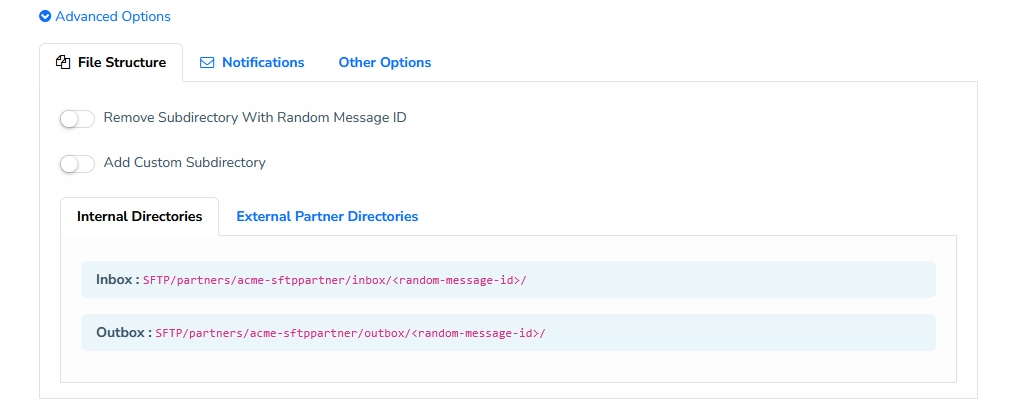Click the 'Outbox :' label
The width and height of the screenshot is (1017, 411).
(124, 333)
